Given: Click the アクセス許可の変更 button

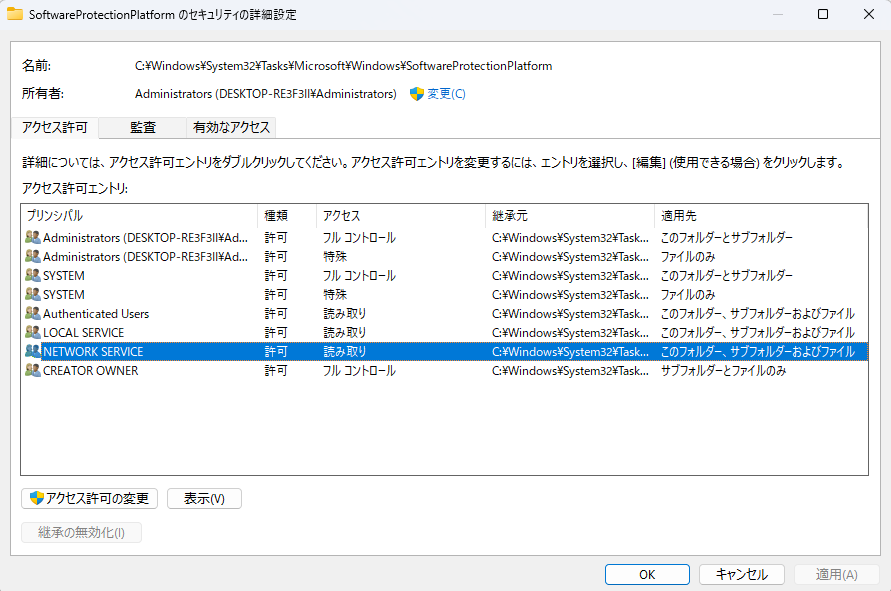Looking at the screenshot, I should tap(89, 498).
